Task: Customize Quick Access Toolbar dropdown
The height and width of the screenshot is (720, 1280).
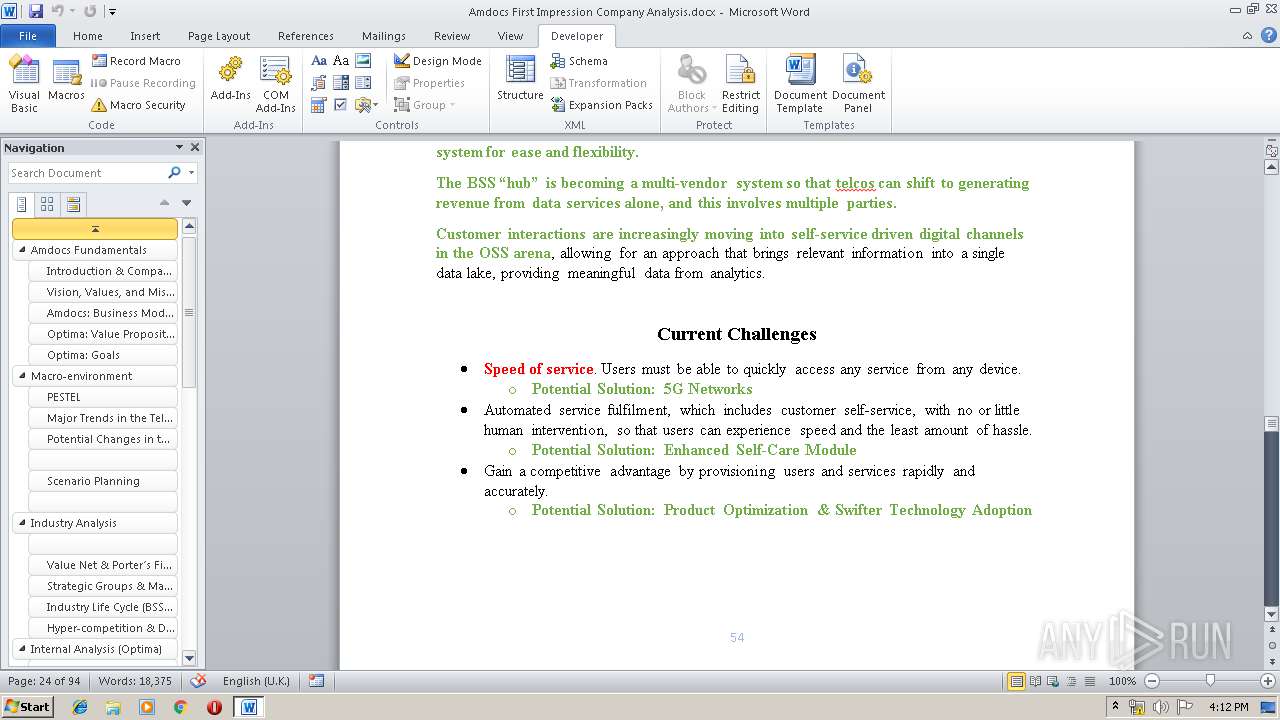Action: [112, 12]
